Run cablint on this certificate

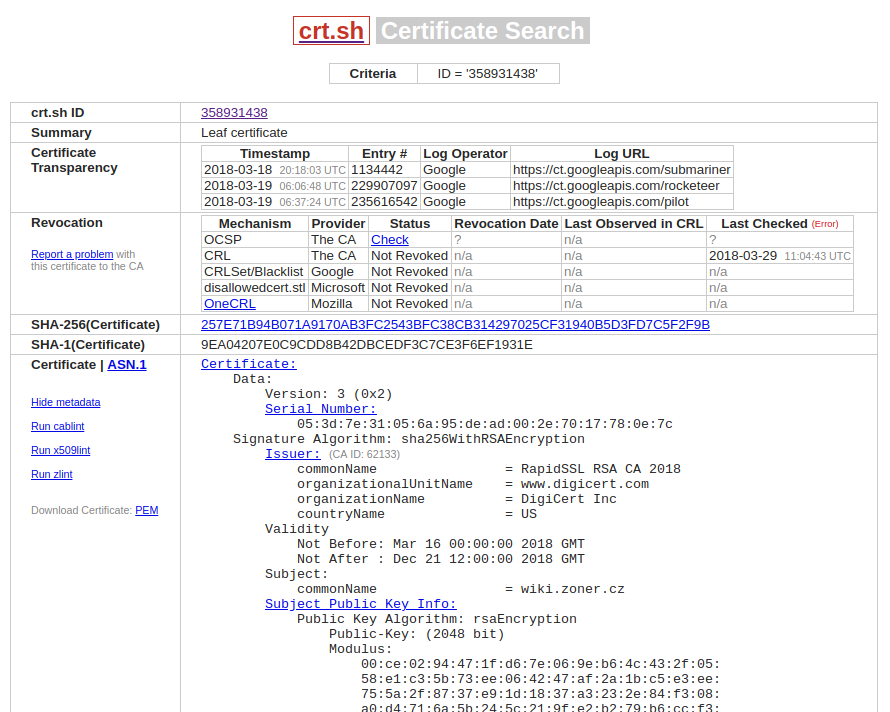(x=57, y=426)
